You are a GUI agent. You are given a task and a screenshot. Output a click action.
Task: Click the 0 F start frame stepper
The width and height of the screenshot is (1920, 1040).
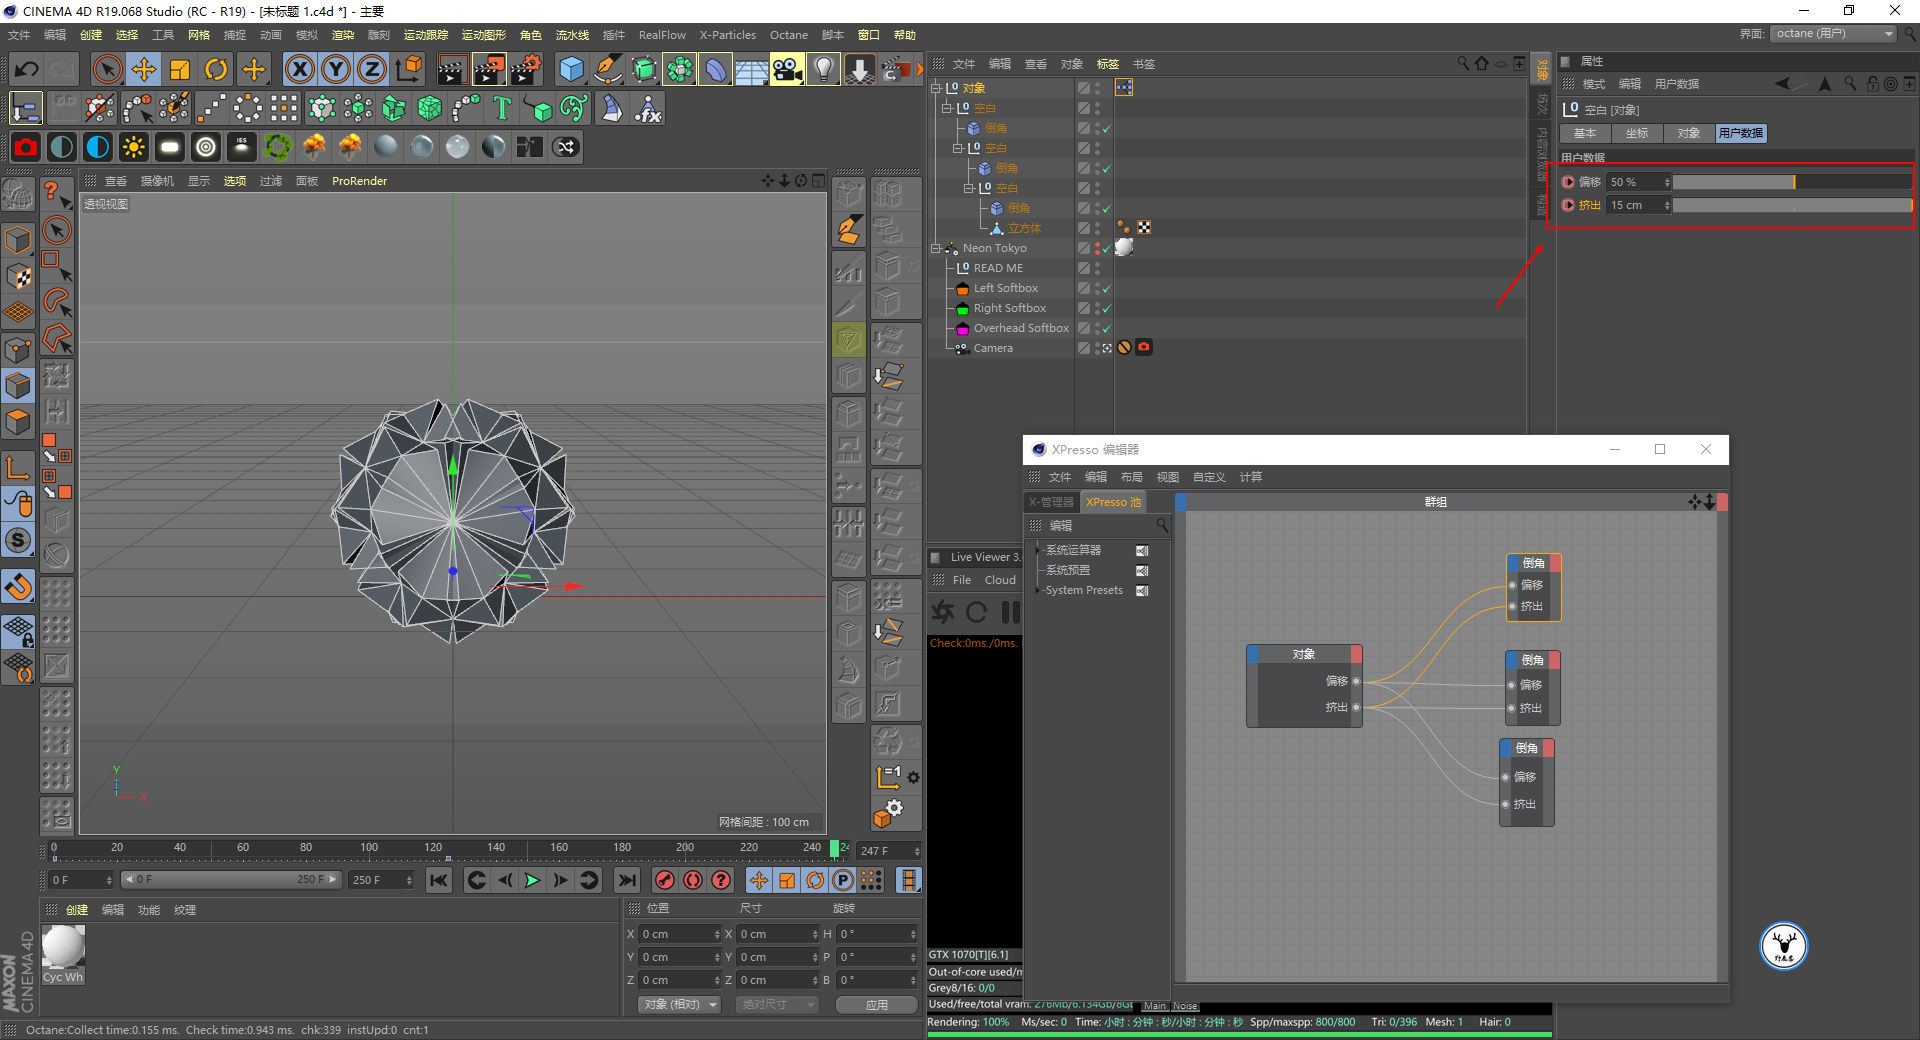pyautogui.click(x=108, y=880)
